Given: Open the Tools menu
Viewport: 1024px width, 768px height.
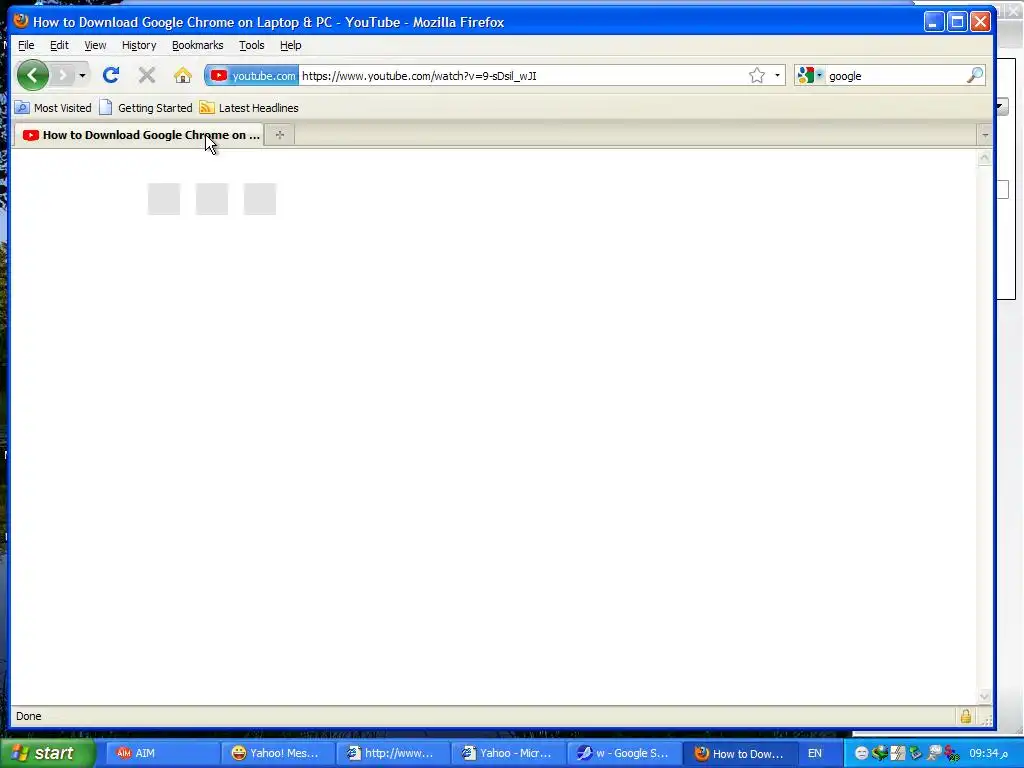Looking at the screenshot, I should 251,45.
